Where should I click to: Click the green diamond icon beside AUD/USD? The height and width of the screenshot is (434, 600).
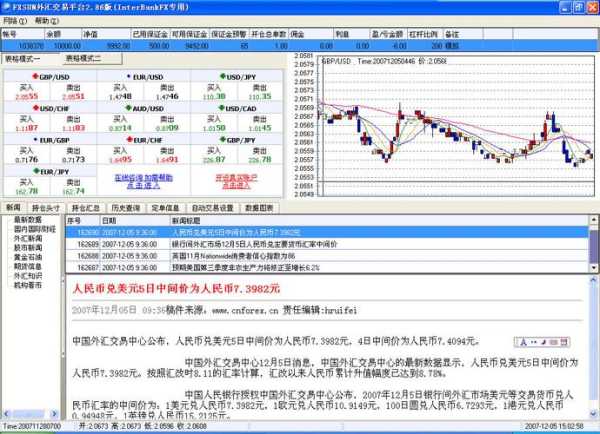[129, 108]
